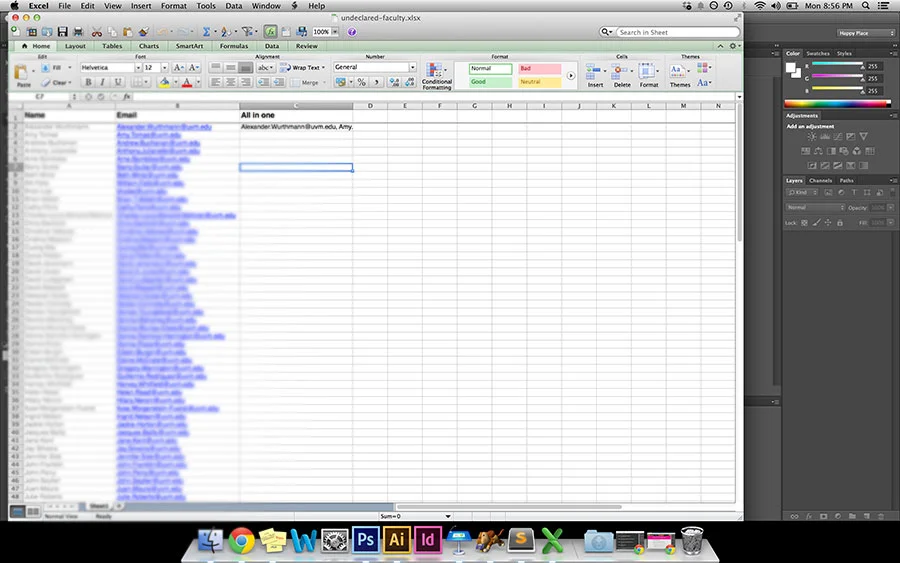The image size is (900, 563).
Task: Click the comma style button
Action: [x=377, y=82]
